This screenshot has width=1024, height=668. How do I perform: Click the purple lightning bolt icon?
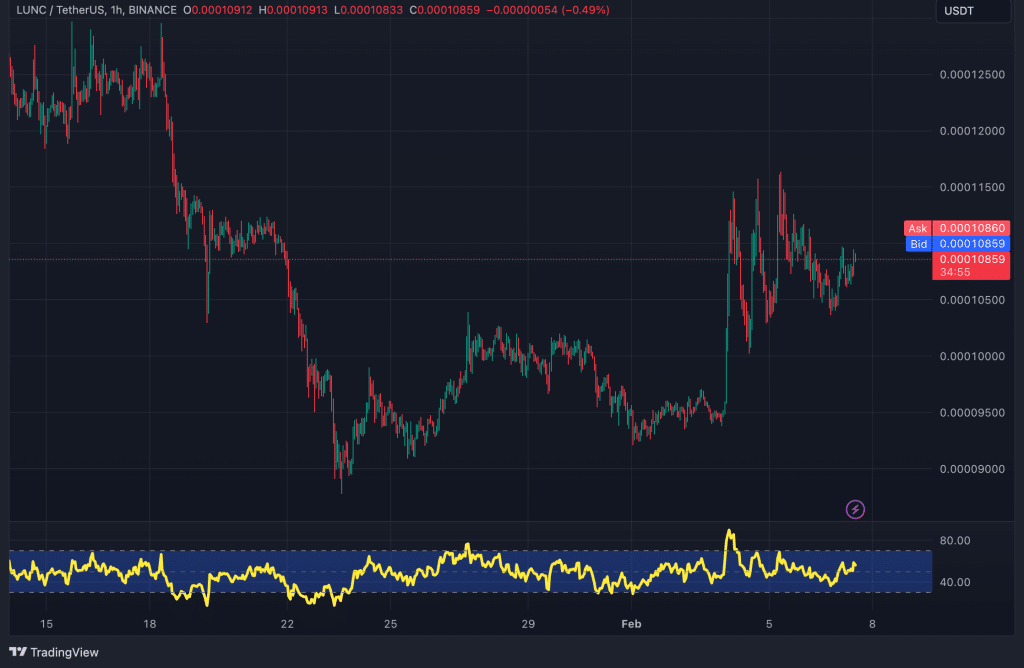(x=855, y=509)
